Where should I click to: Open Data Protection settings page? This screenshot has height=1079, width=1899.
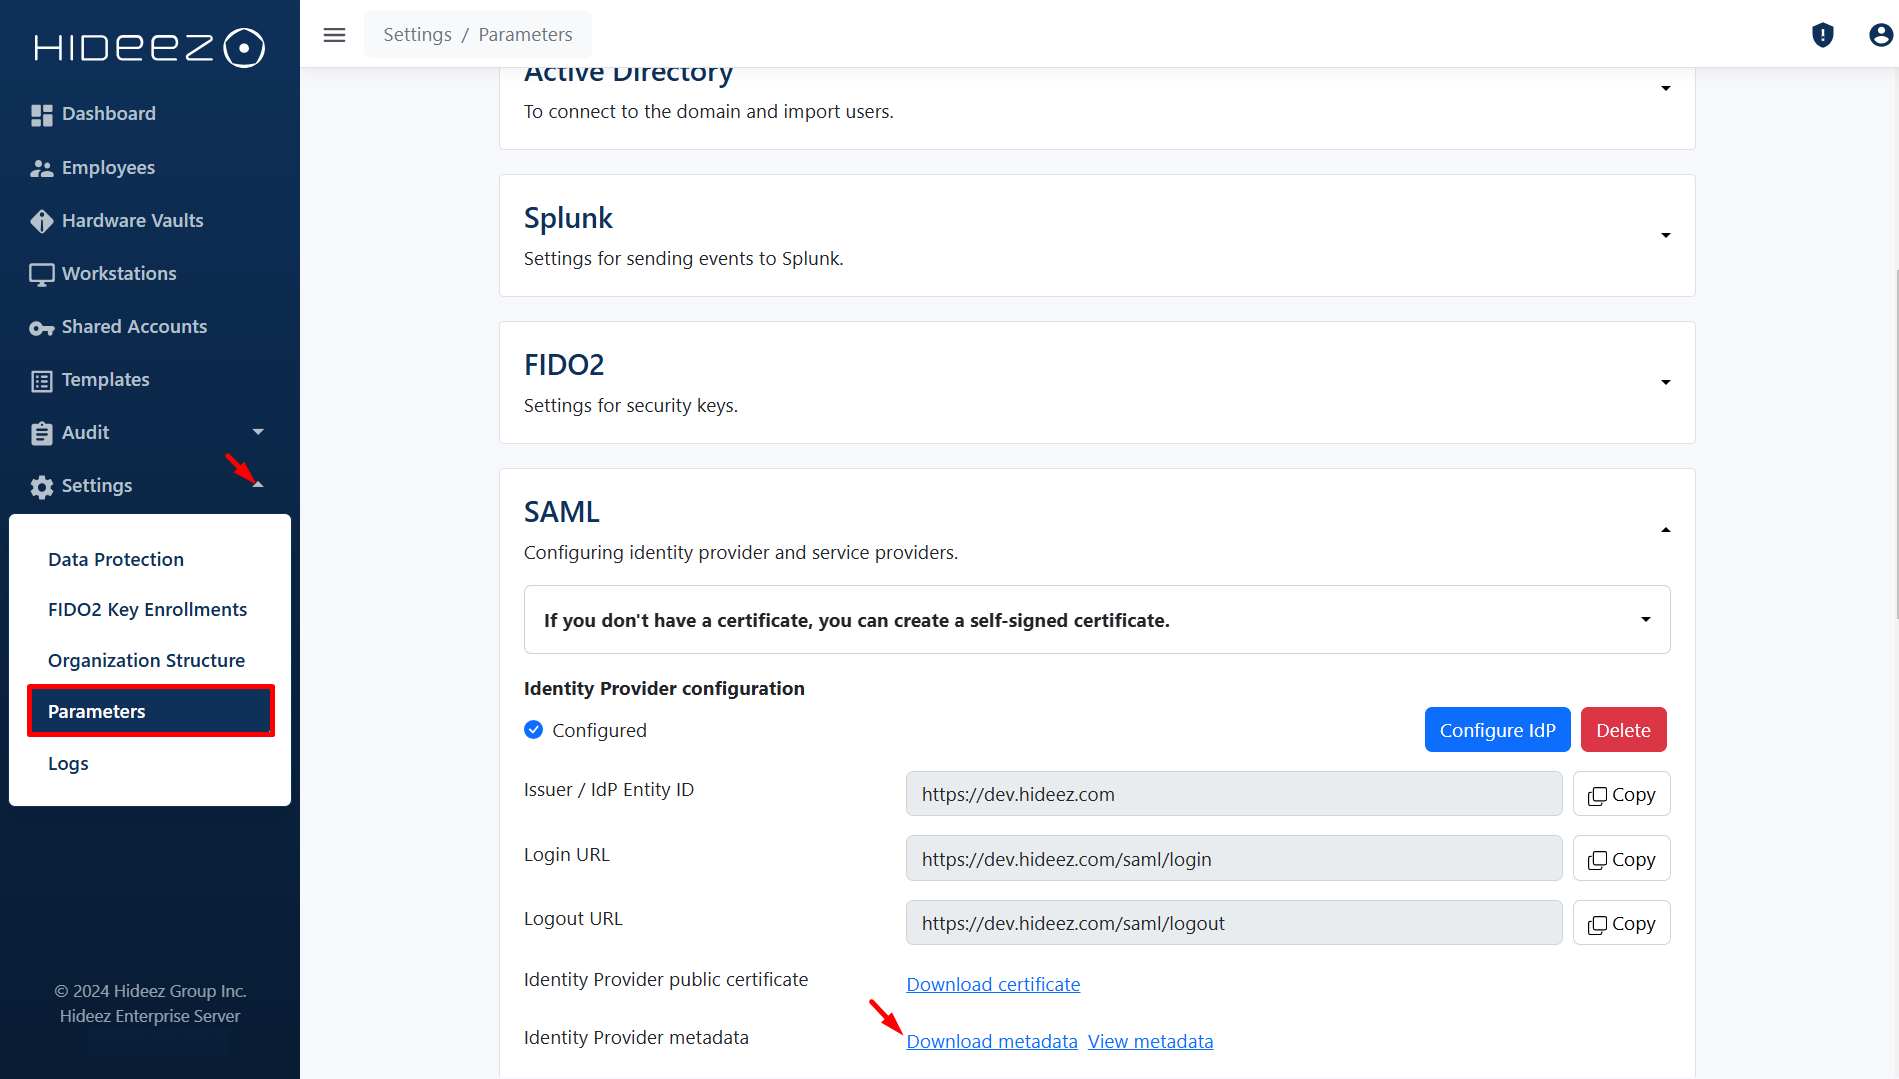[x=116, y=559]
